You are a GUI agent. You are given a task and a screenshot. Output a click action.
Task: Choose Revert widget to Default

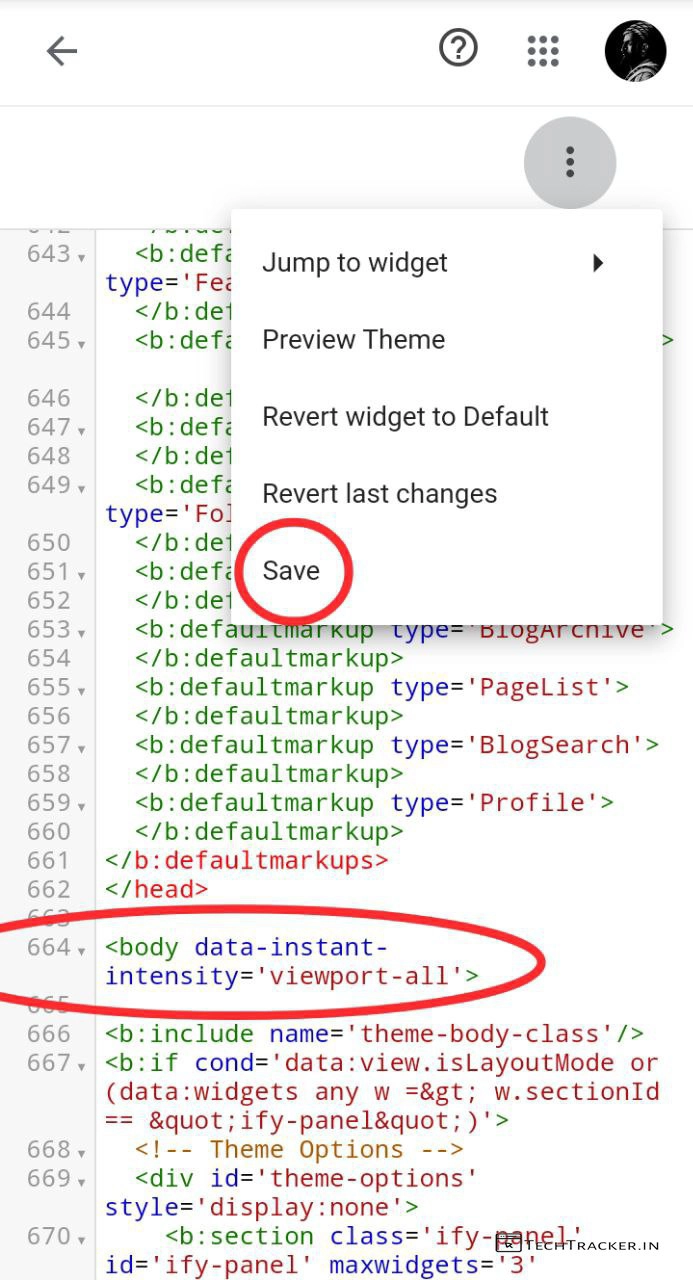(405, 416)
